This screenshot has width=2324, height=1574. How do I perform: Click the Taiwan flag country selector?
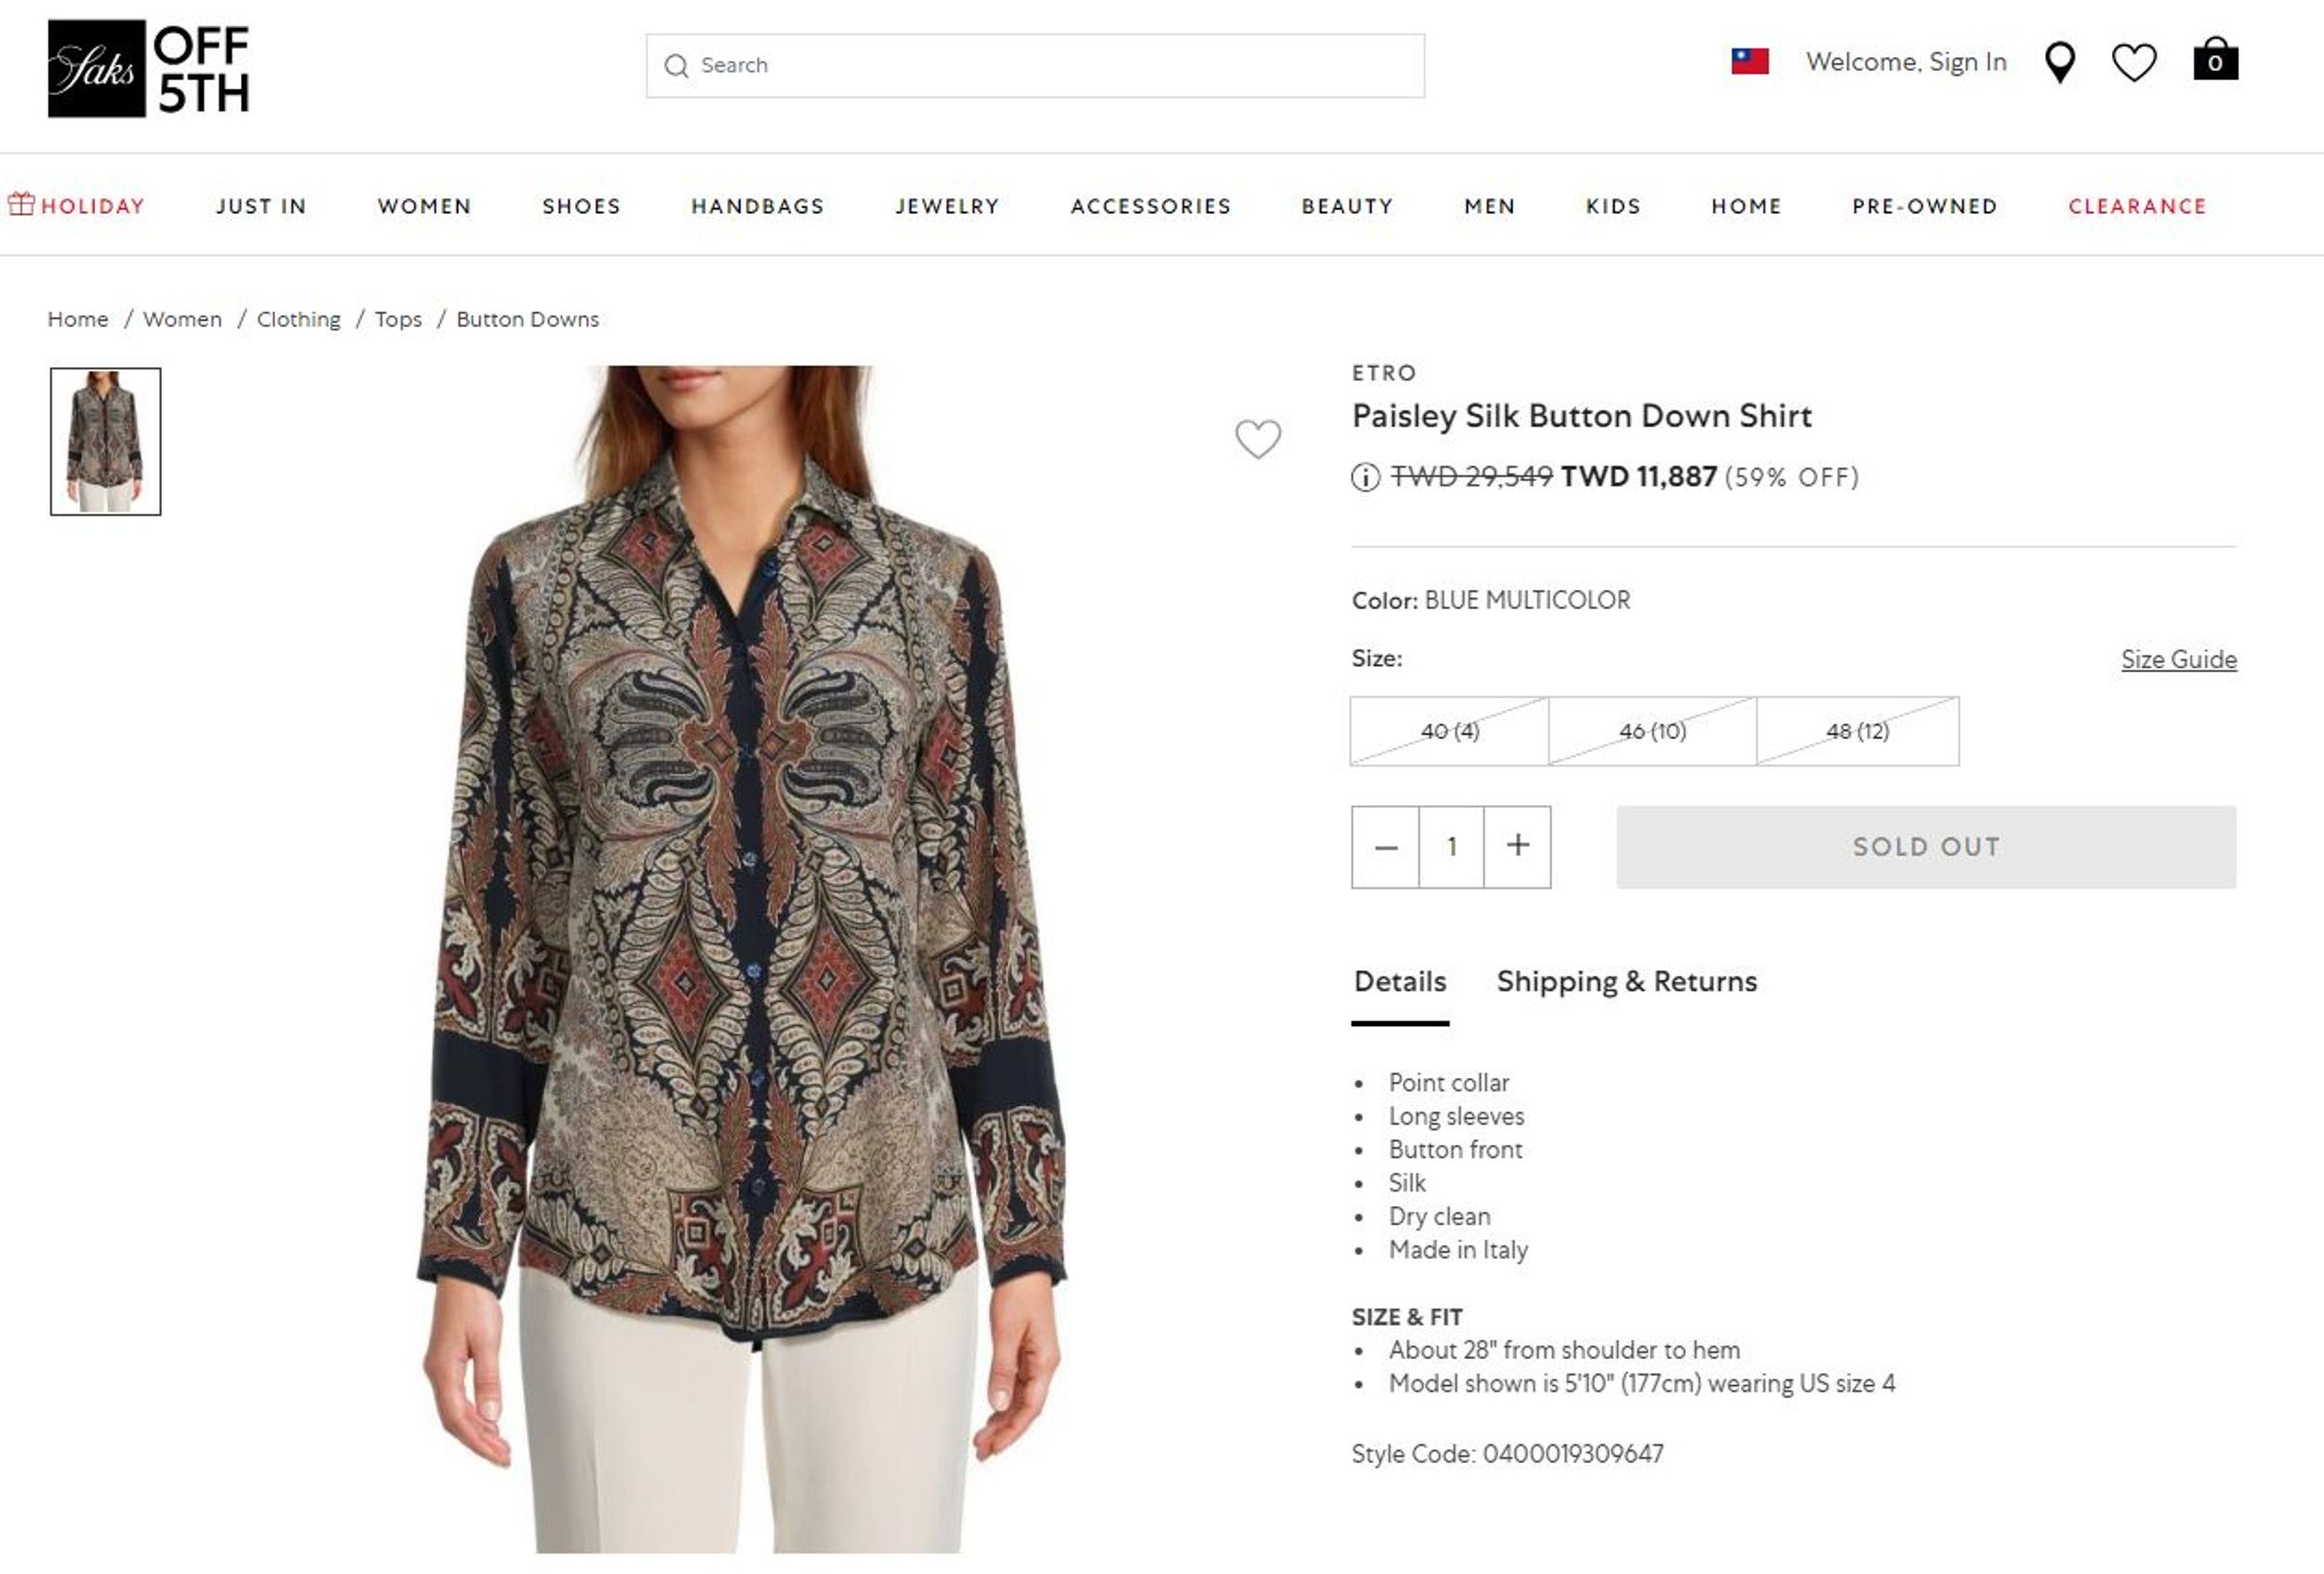(1750, 62)
